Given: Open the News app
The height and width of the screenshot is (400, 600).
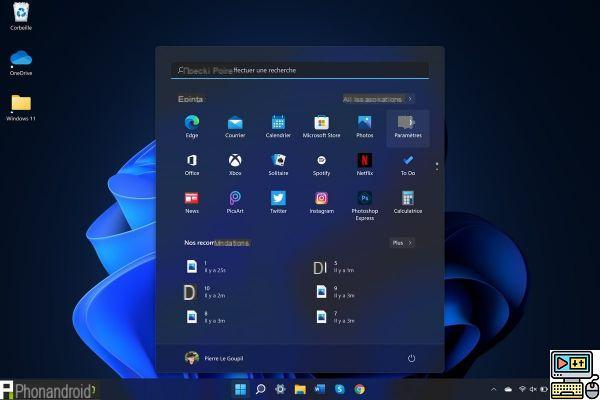Looking at the screenshot, I should pos(192,202).
